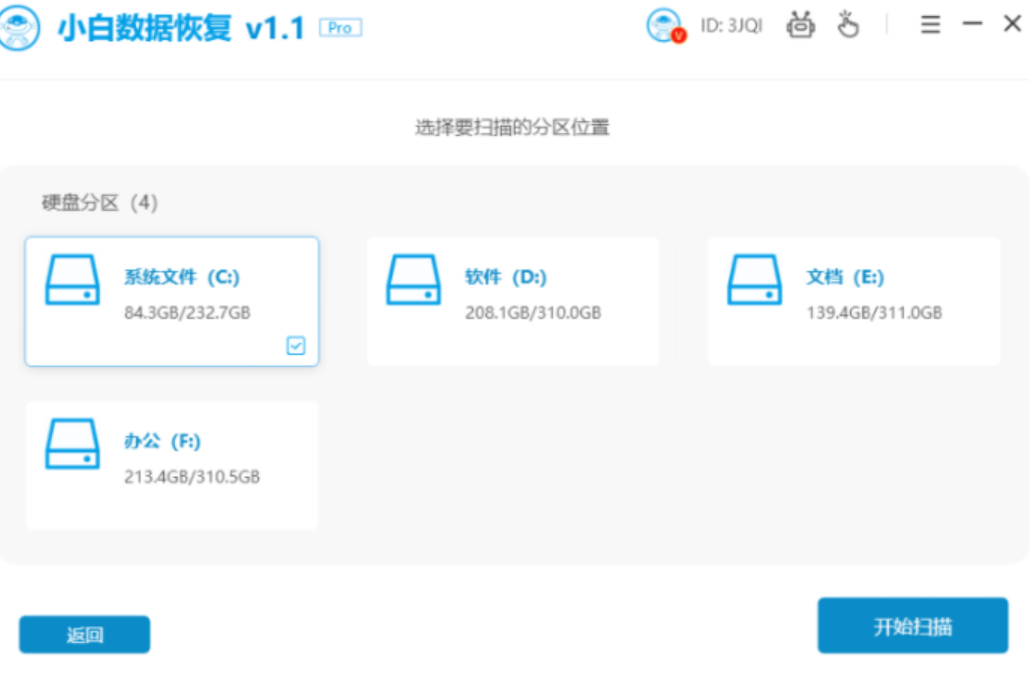
Task: Click the user avatar with VIP badge
Action: 664,26
